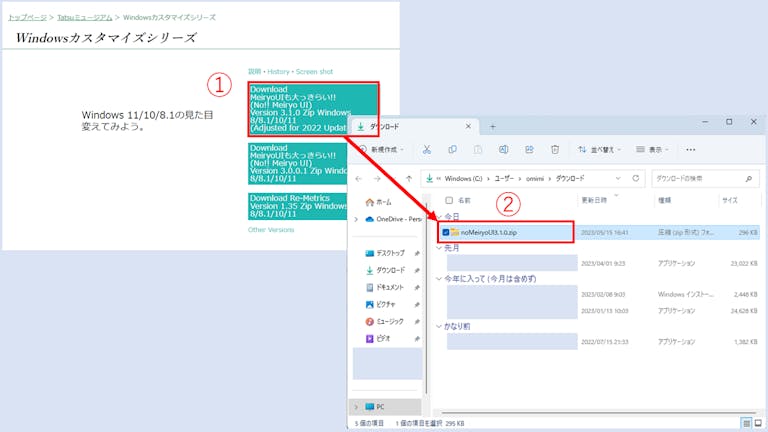The image size is (768, 432).
Task: Click the search magnifier icon
Action: (x=749, y=179)
